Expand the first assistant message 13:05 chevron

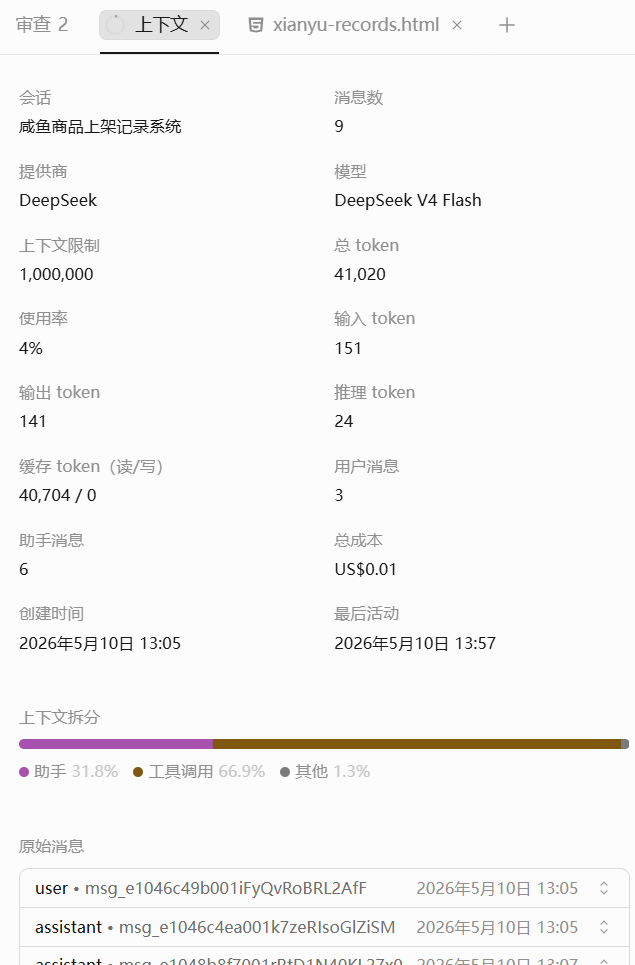(x=604, y=927)
